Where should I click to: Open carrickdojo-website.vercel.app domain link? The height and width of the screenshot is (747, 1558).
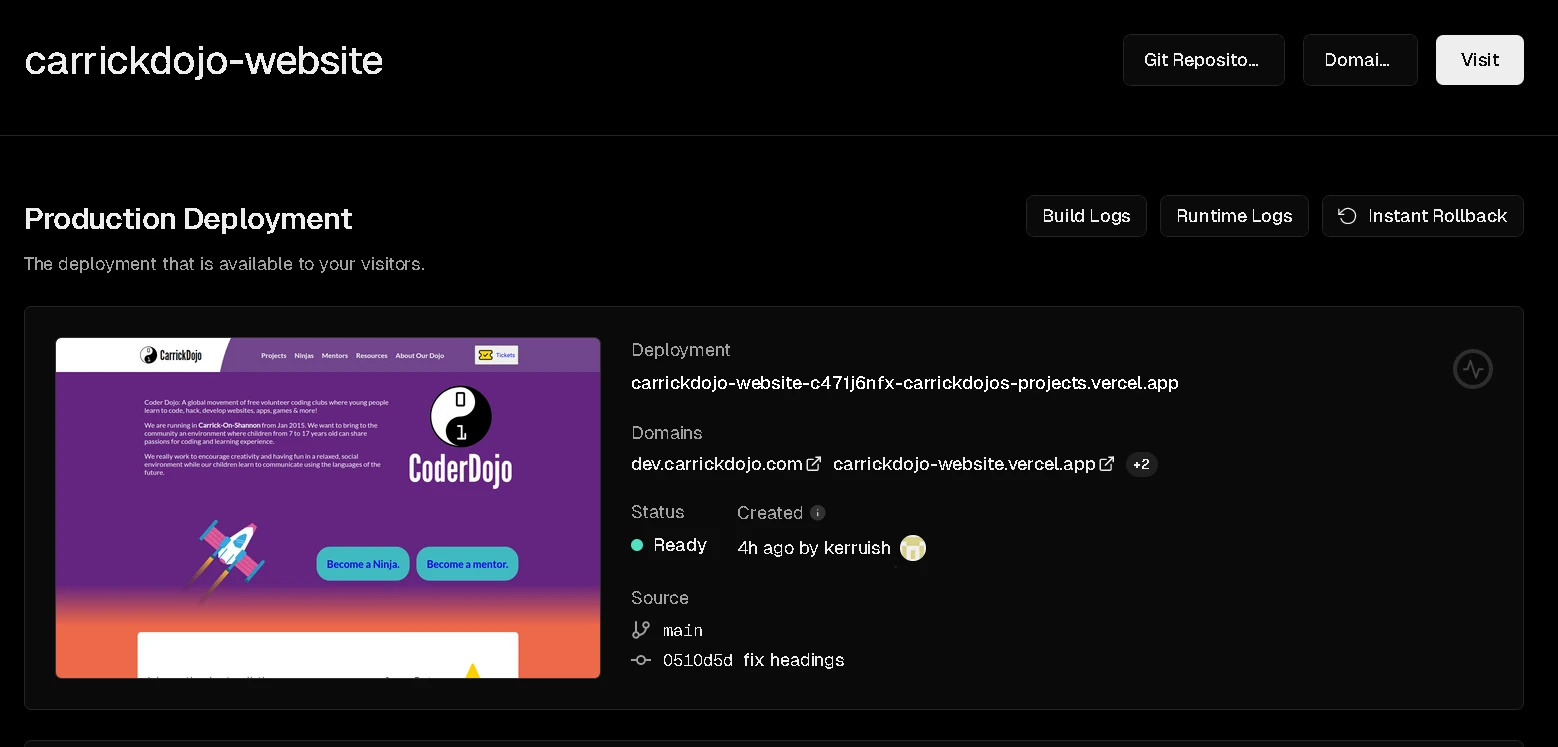(x=964, y=464)
